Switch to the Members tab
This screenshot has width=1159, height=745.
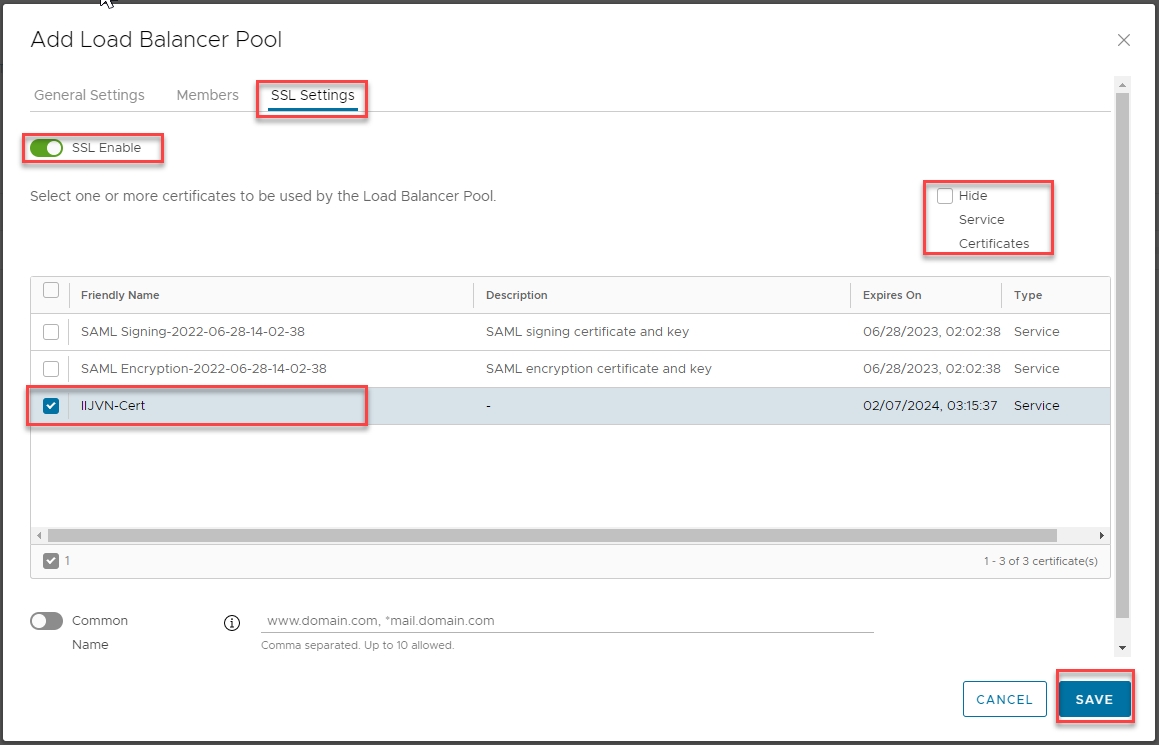(207, 95)
